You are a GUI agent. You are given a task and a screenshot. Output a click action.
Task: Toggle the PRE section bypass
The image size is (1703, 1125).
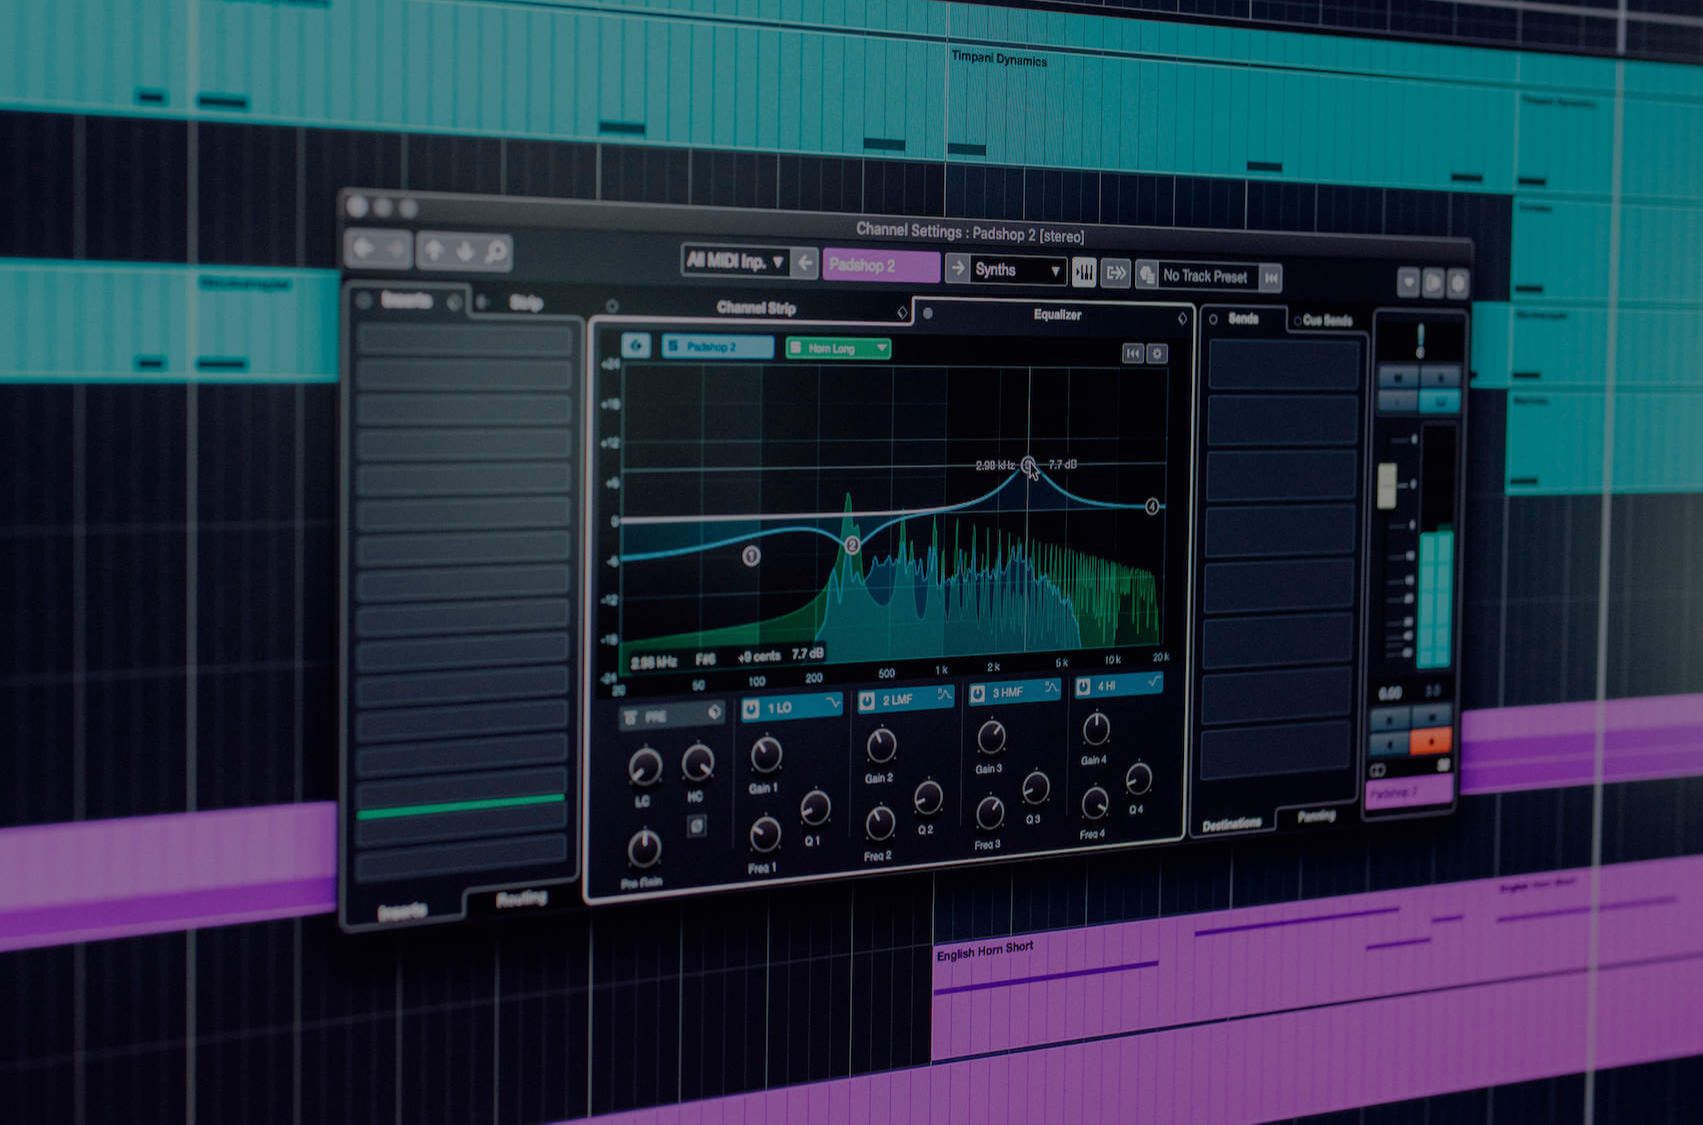[x=631, y=718]
